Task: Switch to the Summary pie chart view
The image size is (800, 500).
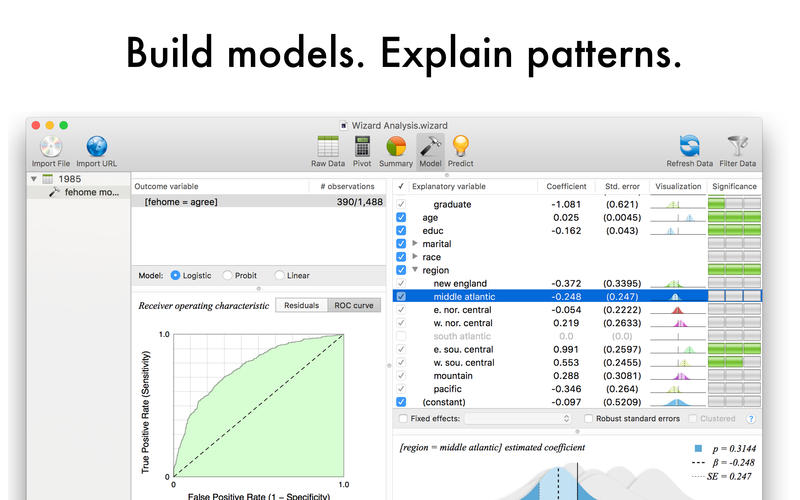Action: [396, 147]
